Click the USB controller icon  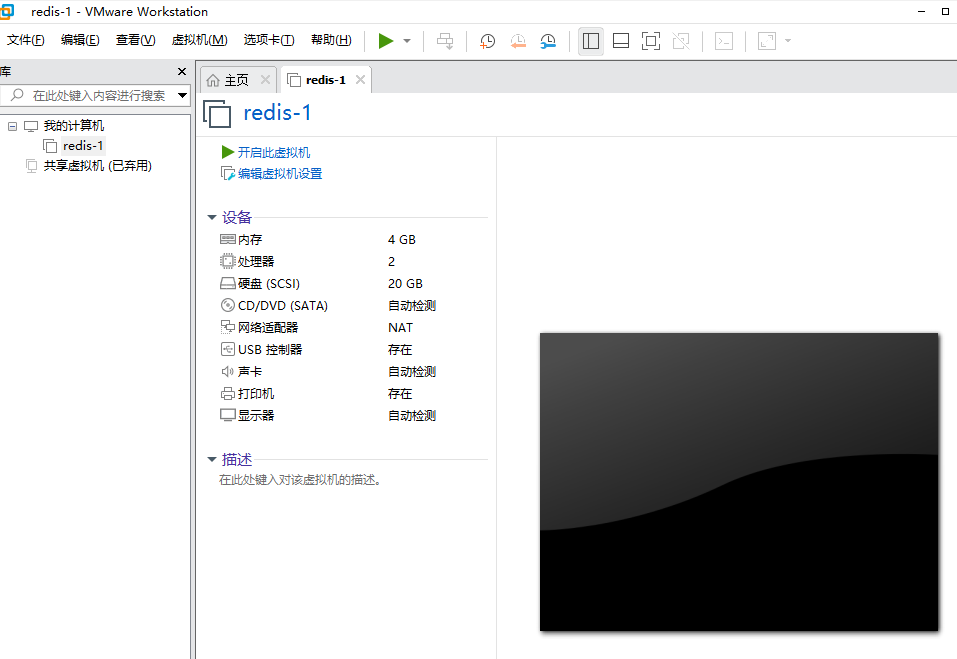pos(228,349)
